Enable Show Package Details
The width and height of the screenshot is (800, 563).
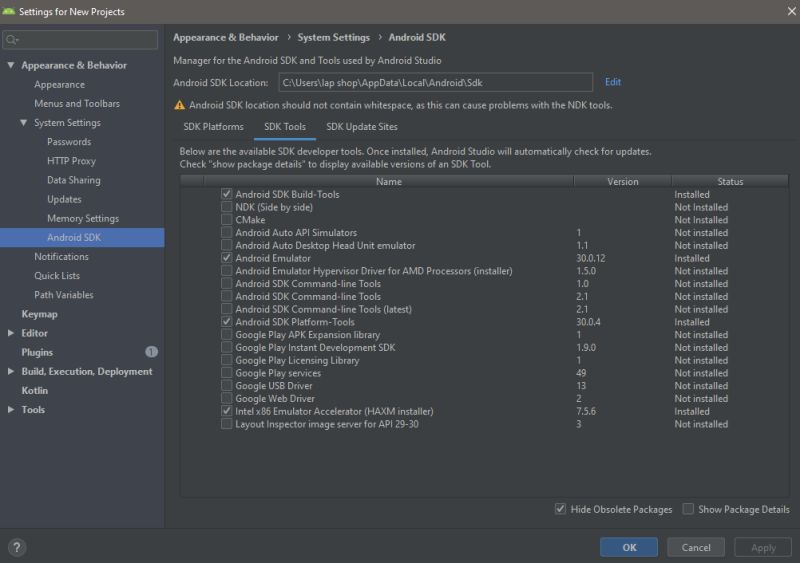(x=688, y=509)
